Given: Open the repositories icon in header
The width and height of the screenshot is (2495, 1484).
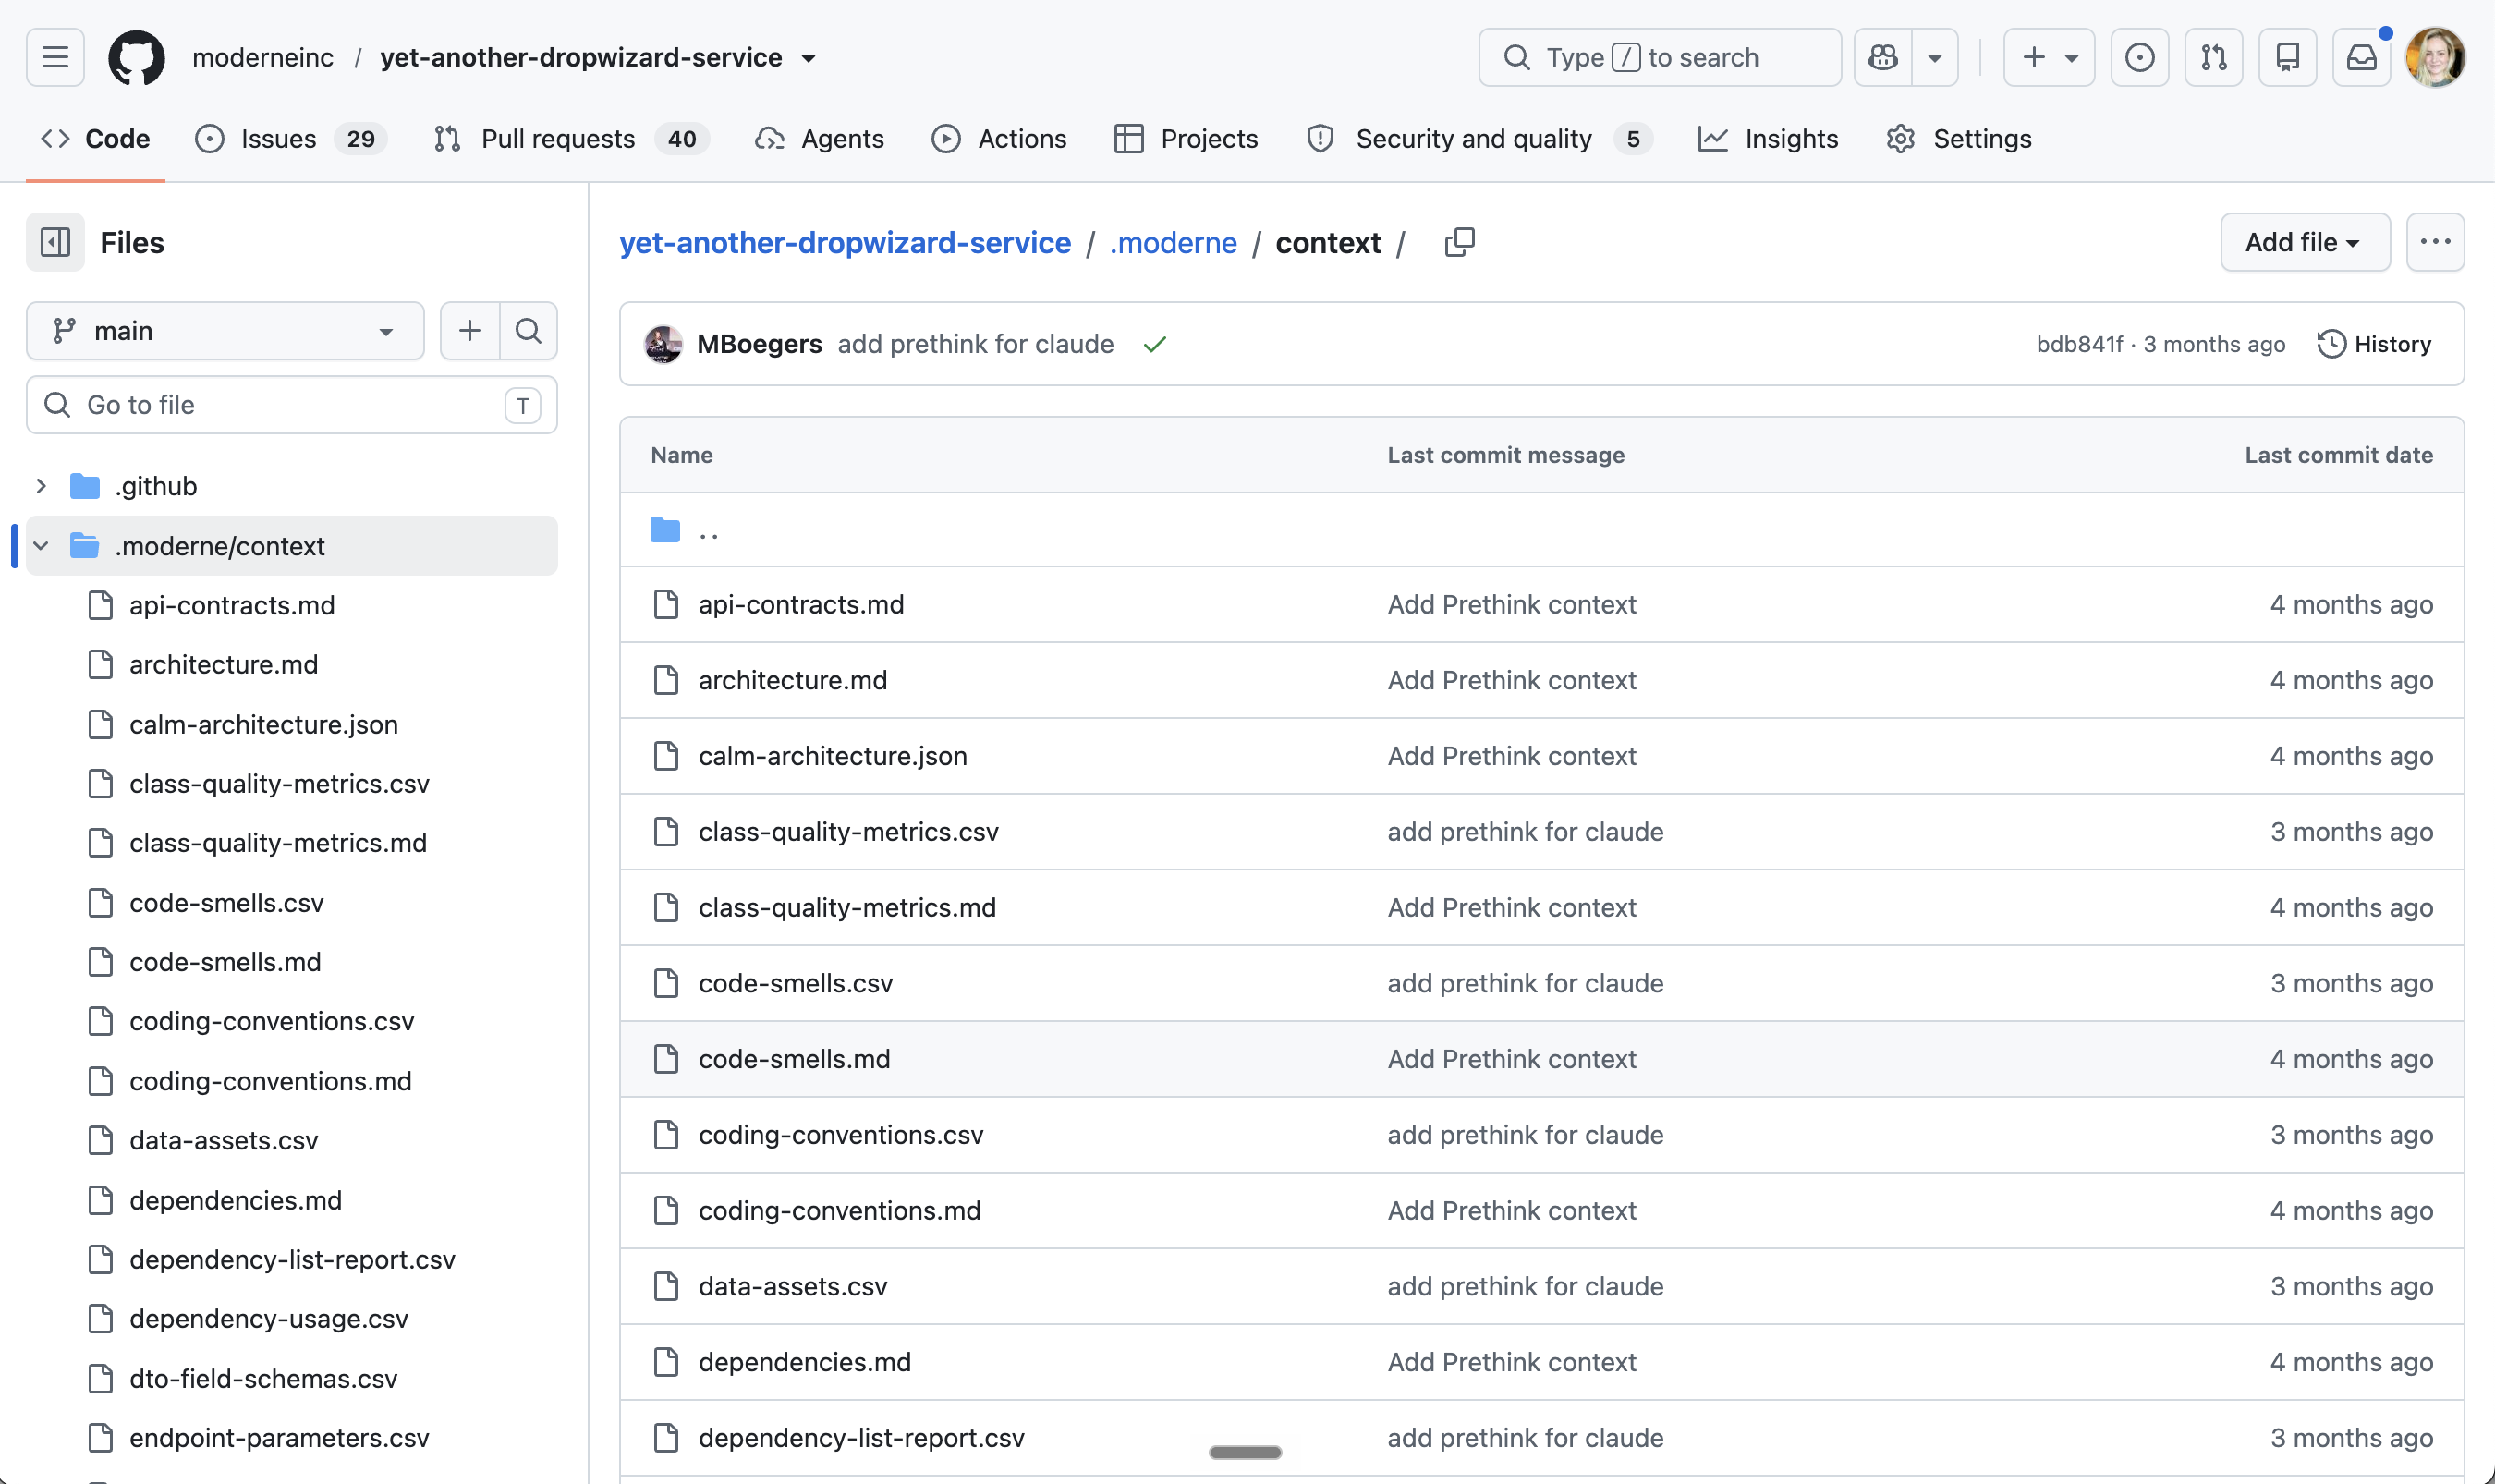Looking at the screenshot, I should pyautogui.click(x=2288, y=57).
